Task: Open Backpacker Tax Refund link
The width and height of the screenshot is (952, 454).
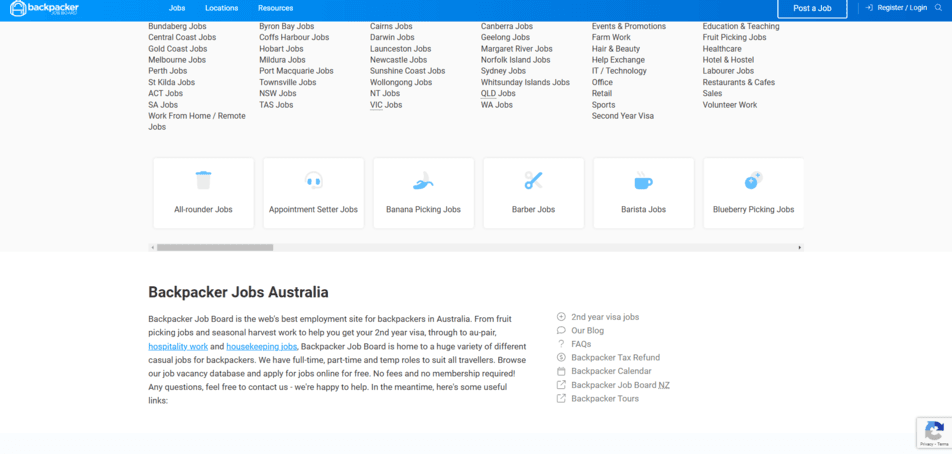Action: click(616, 357)
